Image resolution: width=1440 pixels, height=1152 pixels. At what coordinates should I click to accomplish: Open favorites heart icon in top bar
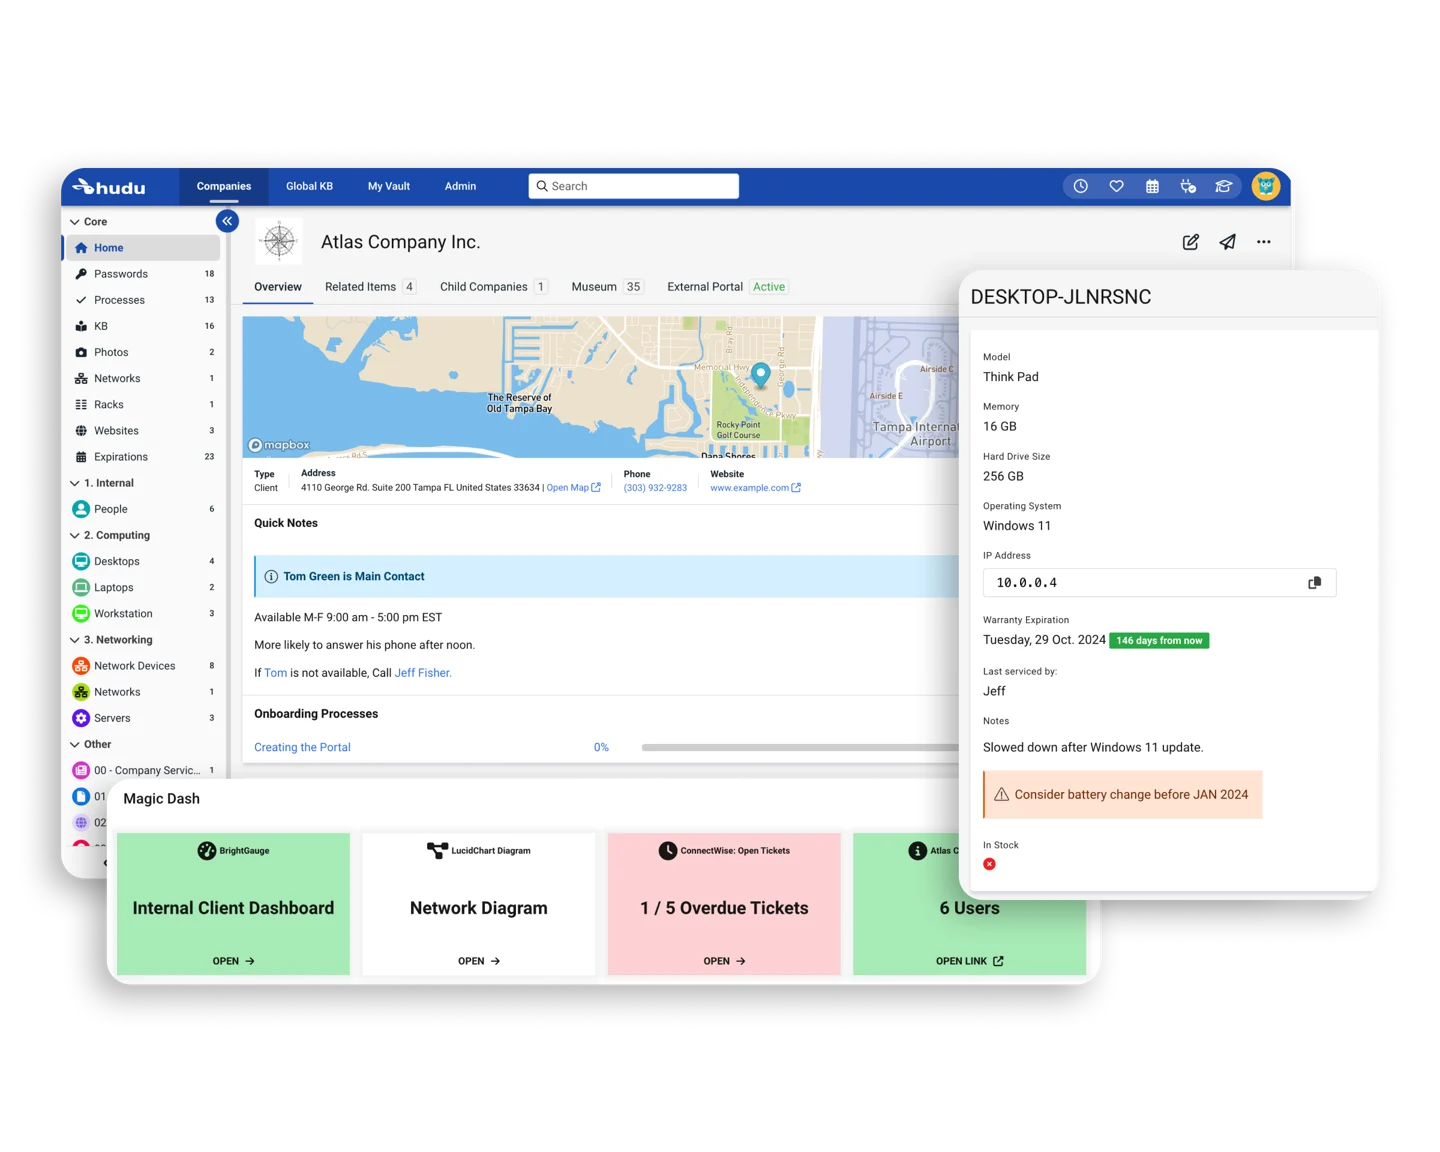(1117, 186)
